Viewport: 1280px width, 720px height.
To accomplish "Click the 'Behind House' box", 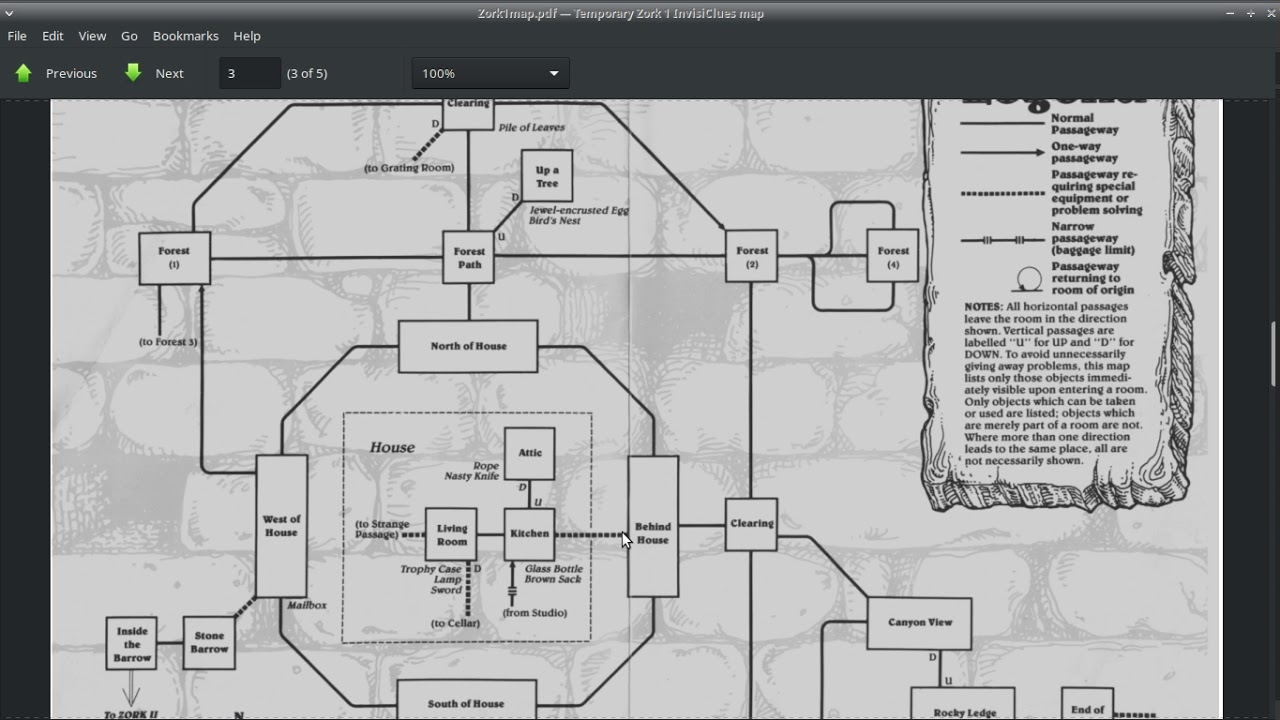I will (x=653, y=526).
